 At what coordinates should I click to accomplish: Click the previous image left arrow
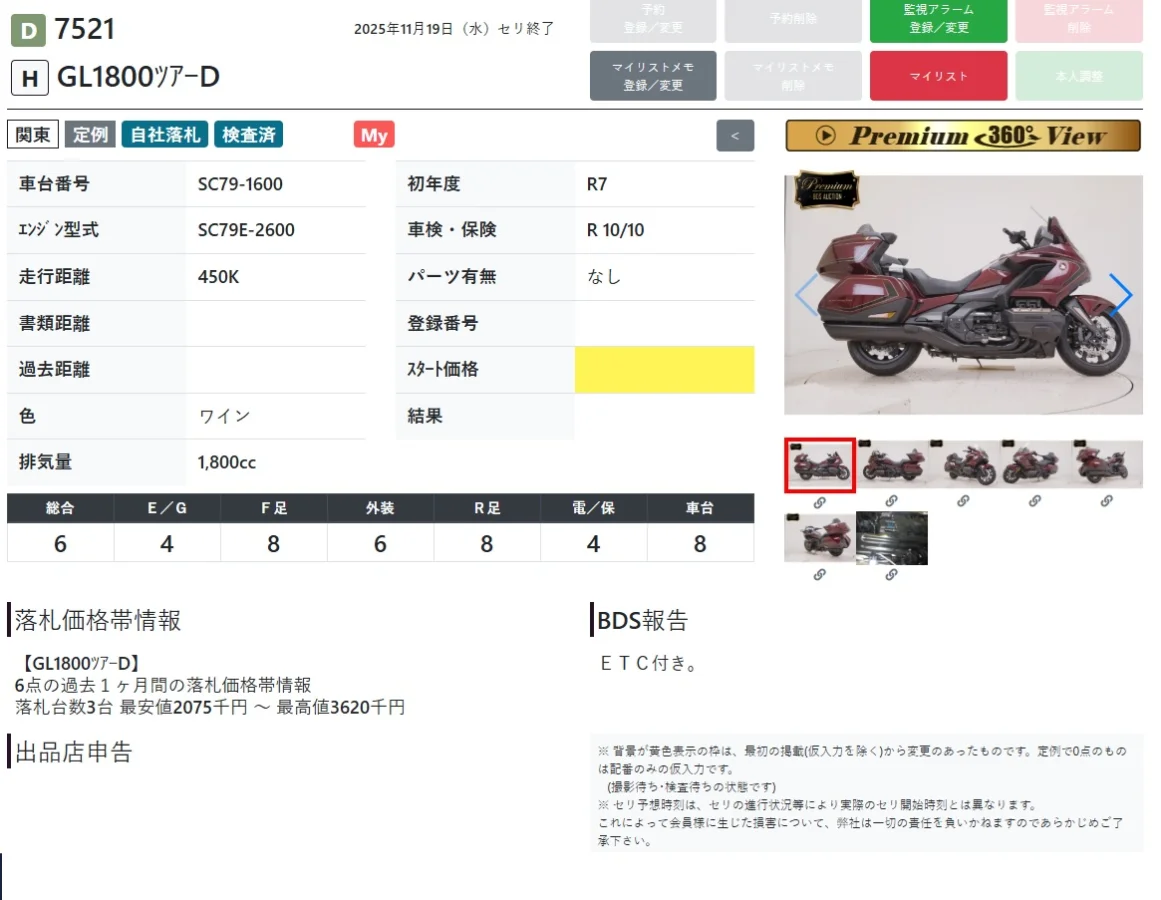(x=806, y=295)
